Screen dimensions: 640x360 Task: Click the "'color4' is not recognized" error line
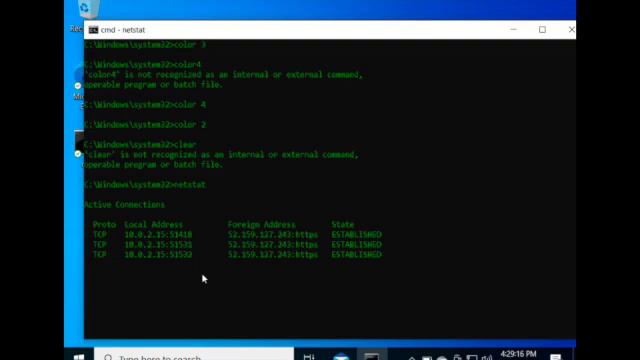pyautogui.click(x=223, y=75)
